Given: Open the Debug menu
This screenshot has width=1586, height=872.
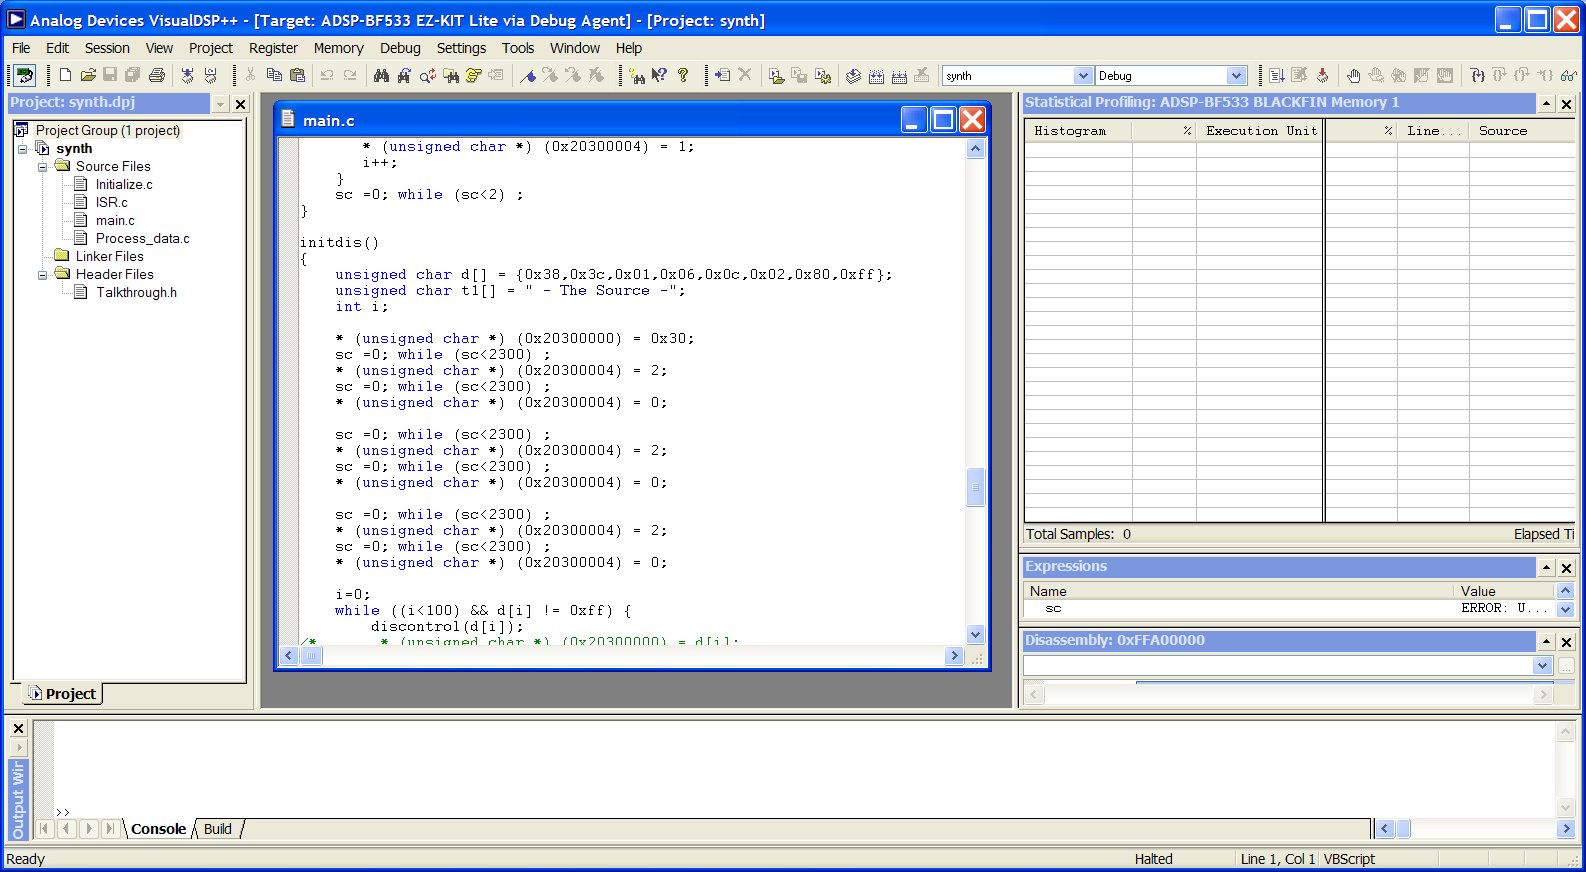Looking at the screenshot, I should (x=400, y=48).
